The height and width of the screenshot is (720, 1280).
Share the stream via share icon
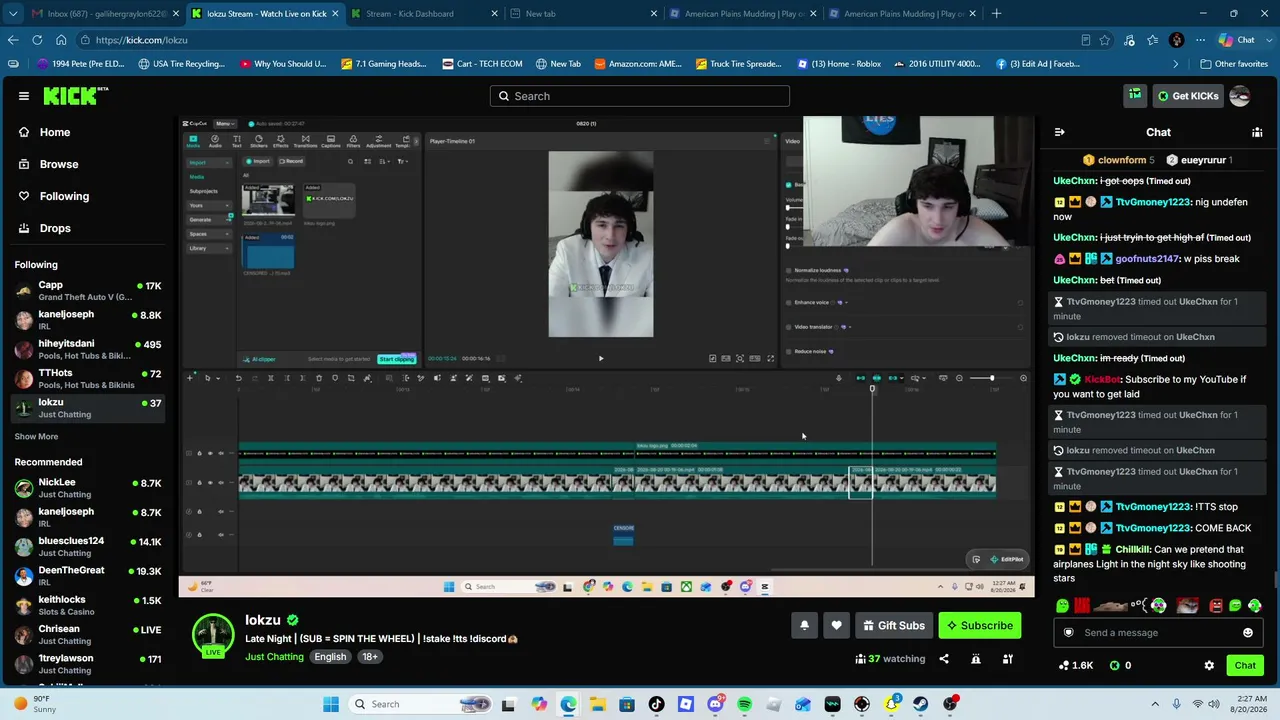pos(944,659)
